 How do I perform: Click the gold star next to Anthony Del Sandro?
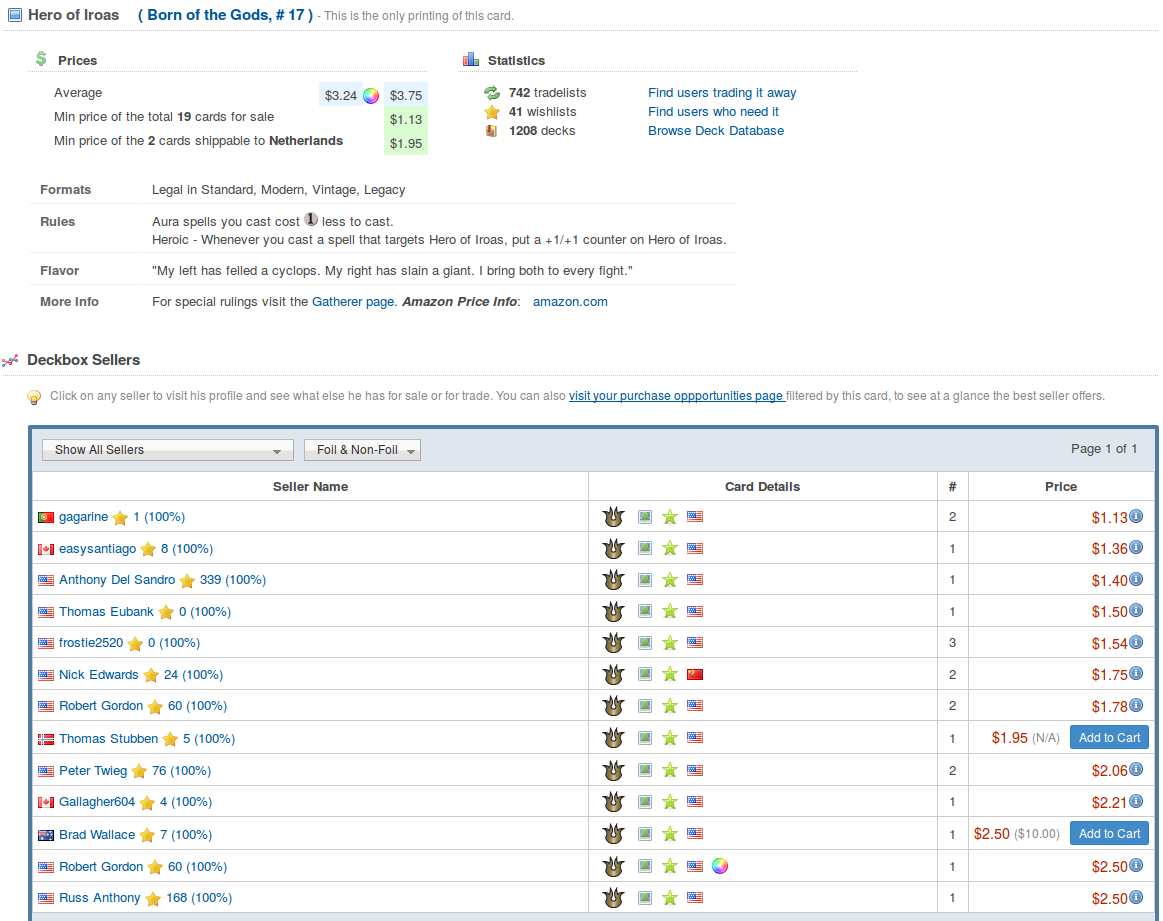[187, 581]
